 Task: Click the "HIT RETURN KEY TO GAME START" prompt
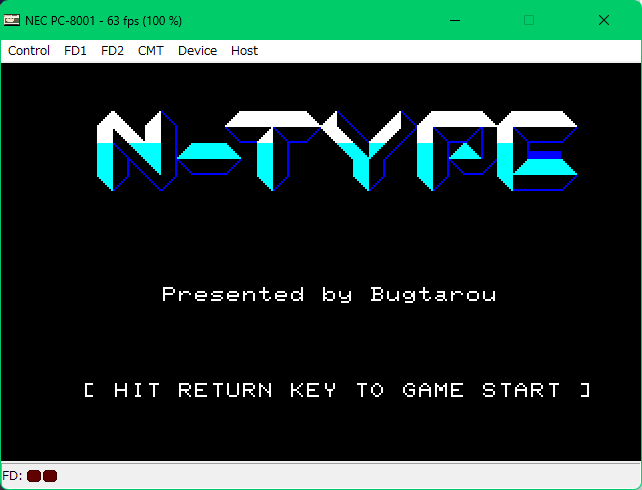pyautogui.click(x=337, y=390)
